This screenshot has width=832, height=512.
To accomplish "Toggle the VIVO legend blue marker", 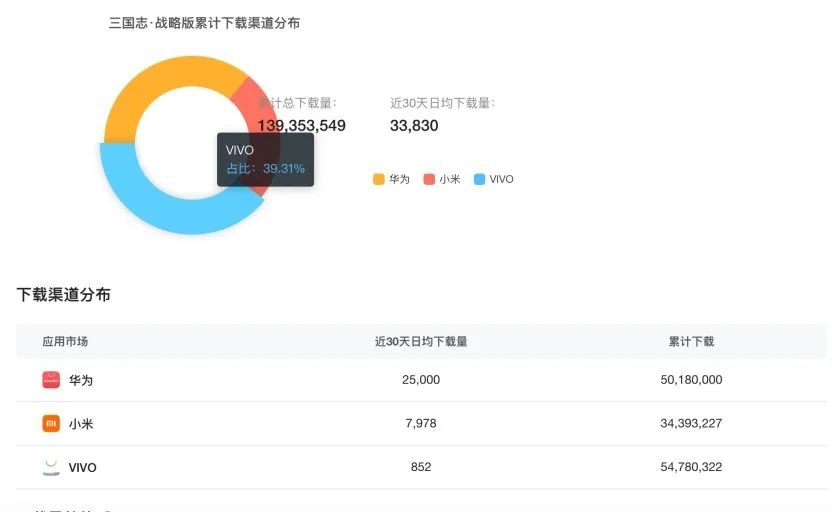I will coord(479,179).
